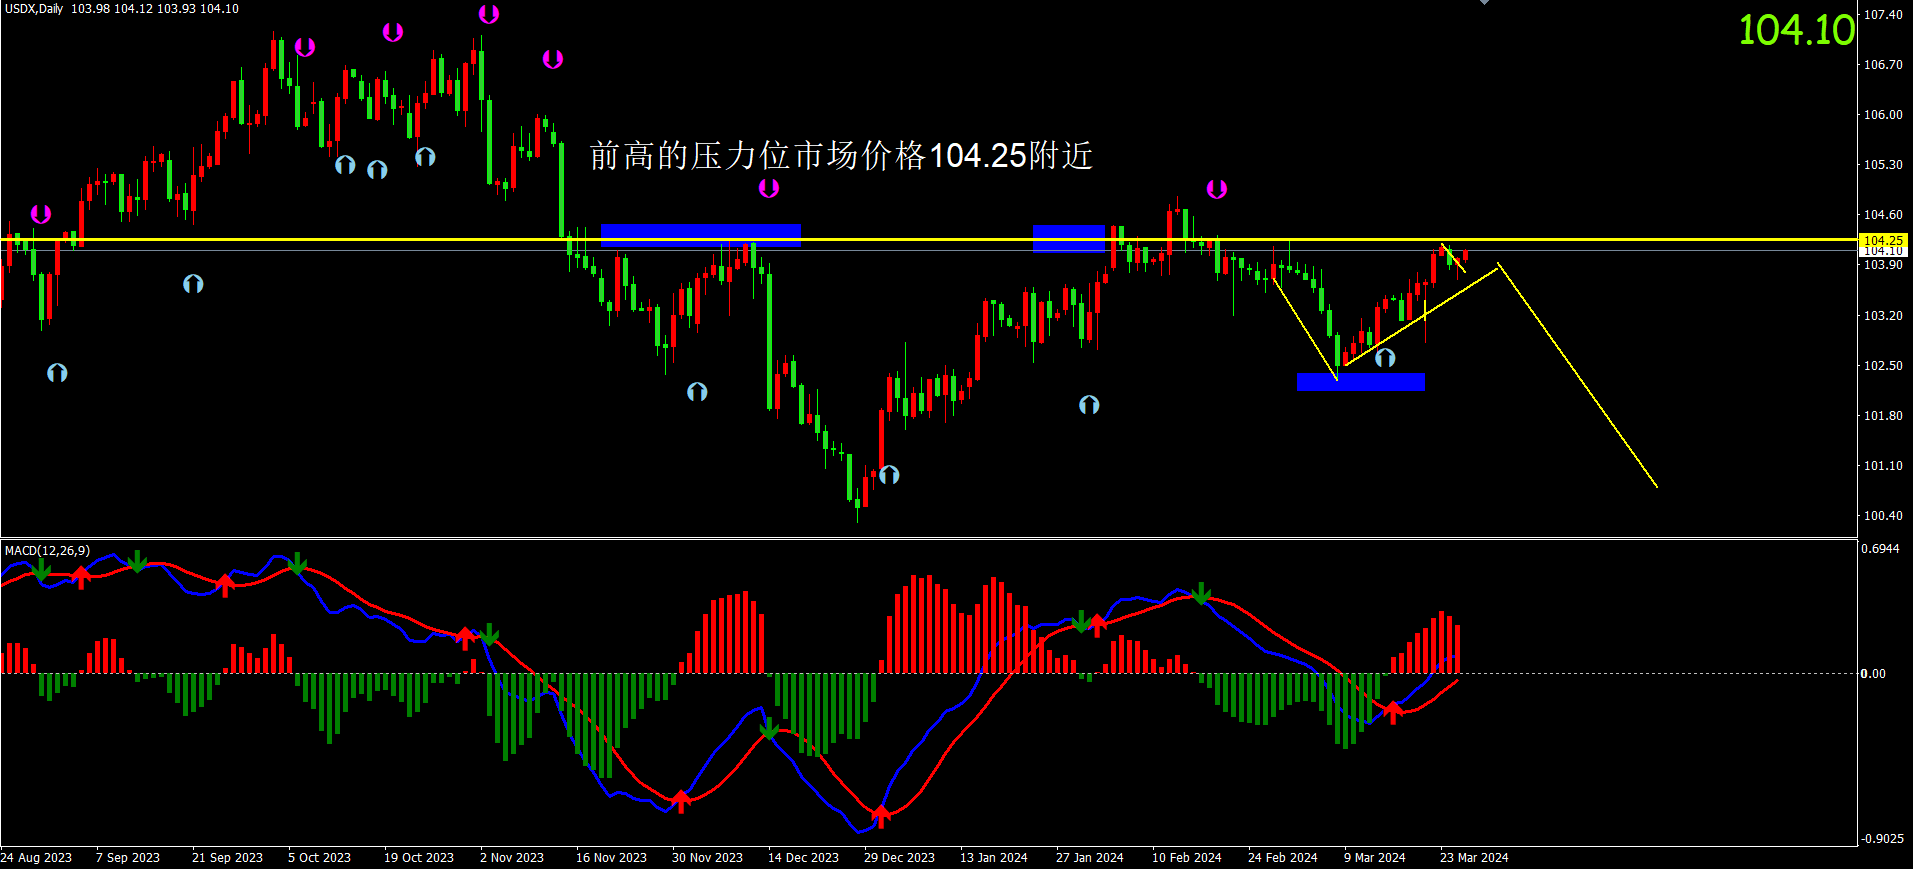
Task: Select the small blue rectangle near late January 2024
Action: [x=1068, y=238]
